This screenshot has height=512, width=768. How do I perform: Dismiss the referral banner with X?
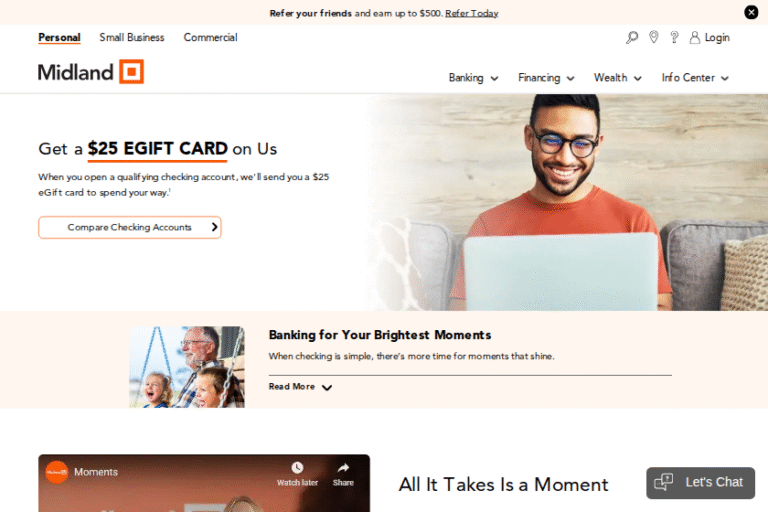coord(751,12)
